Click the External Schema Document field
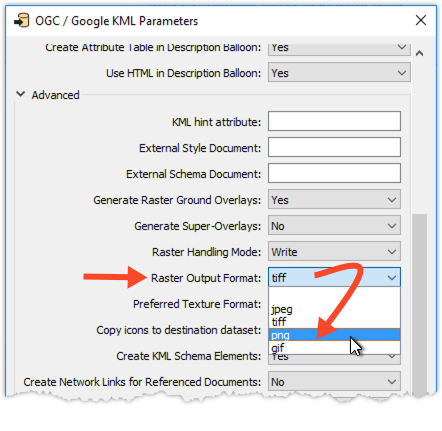This screenshot has width=442, height=431. (334, 173)
